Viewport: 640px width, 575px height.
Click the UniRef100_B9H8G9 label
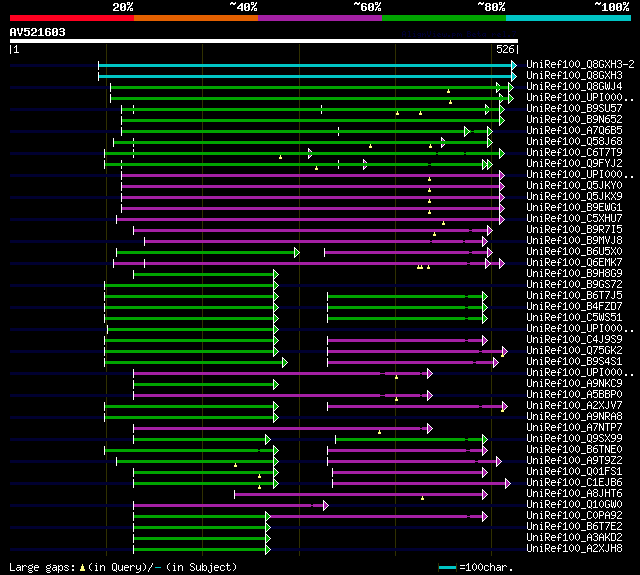[x=574, y=274]
